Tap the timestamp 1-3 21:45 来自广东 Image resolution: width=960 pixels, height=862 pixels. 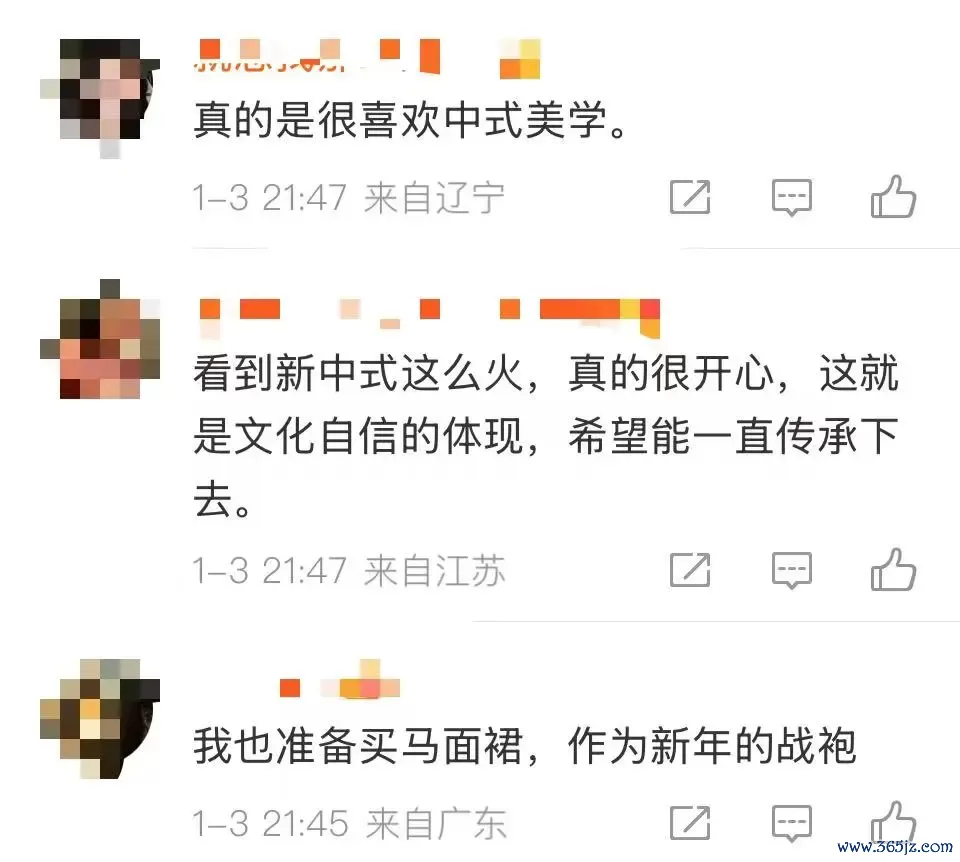[350, 823]
